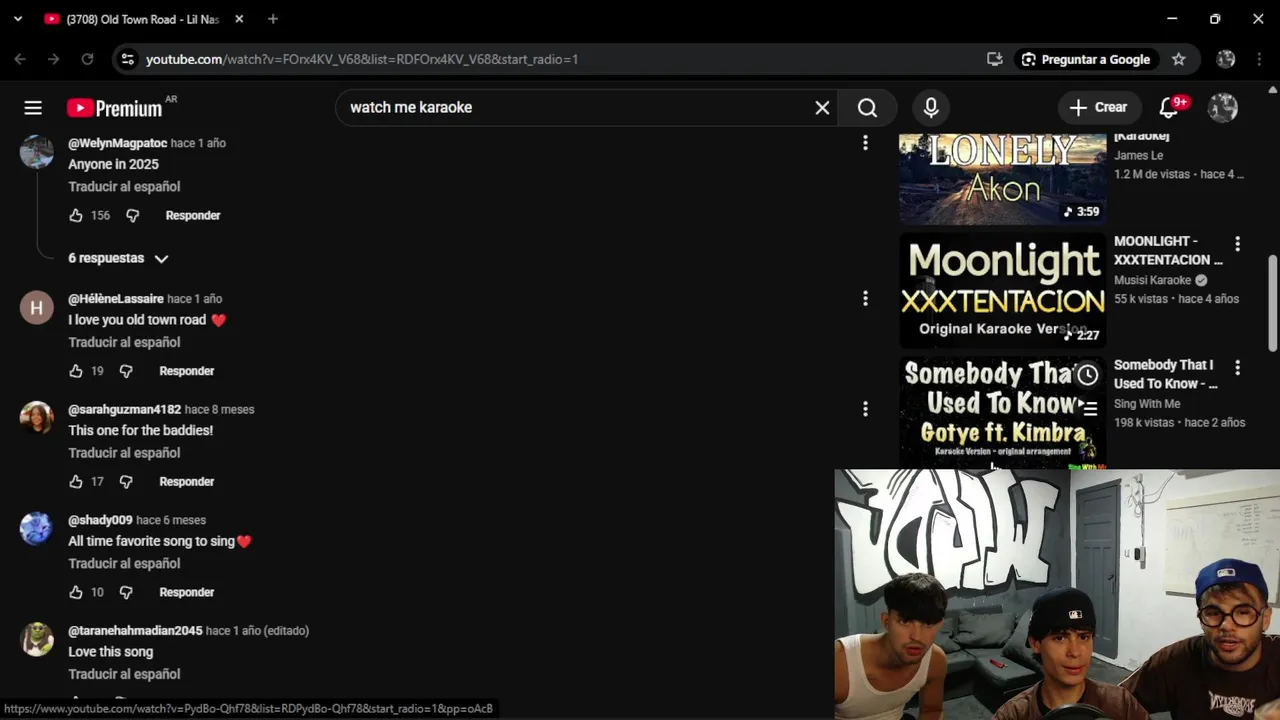Reply to @HélèneLassaire's comment

tap(187, 371)
